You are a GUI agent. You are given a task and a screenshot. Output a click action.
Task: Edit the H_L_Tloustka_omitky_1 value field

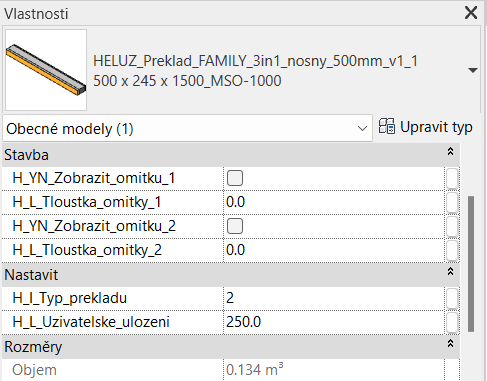tap(334, 202)
